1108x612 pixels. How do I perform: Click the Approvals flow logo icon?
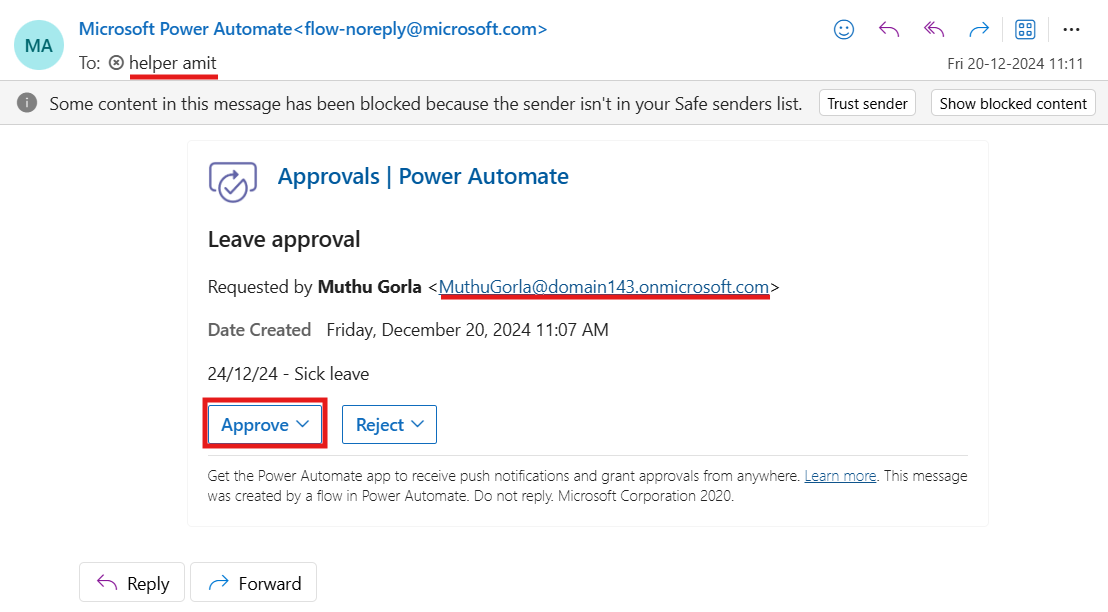pyautogui.click(x=233, y=182)
